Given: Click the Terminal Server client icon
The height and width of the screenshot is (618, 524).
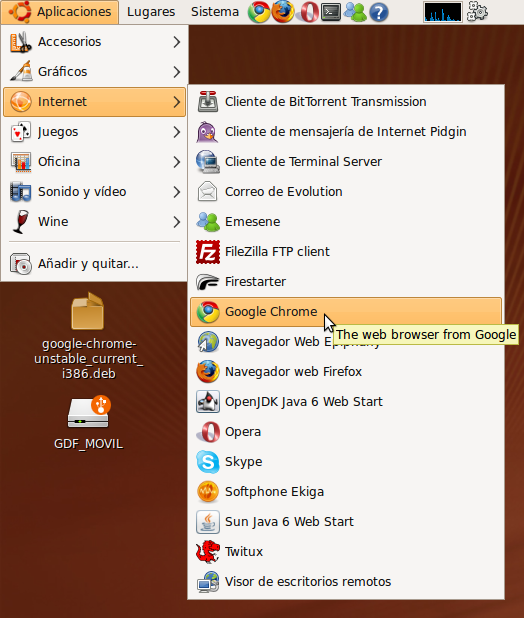Looking at the screenshot, I should 208,162.
